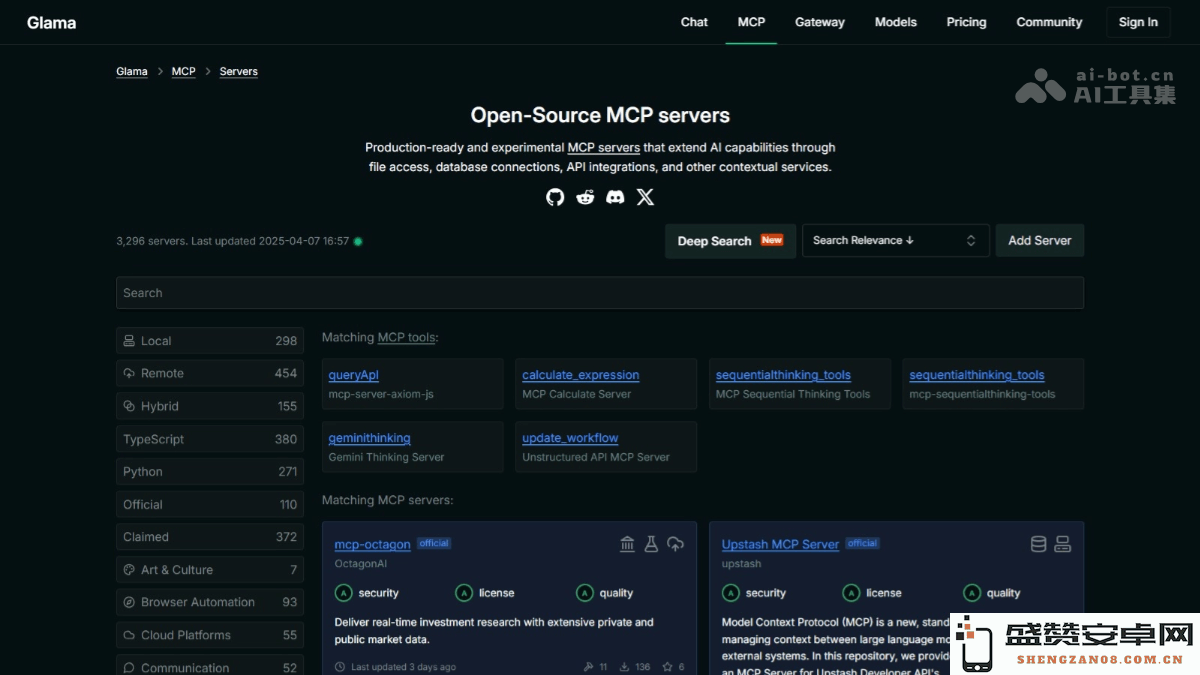Click the Search input field
This screenshot has width=1200, height=675.
pyautogui.click(x=600, y=293)
